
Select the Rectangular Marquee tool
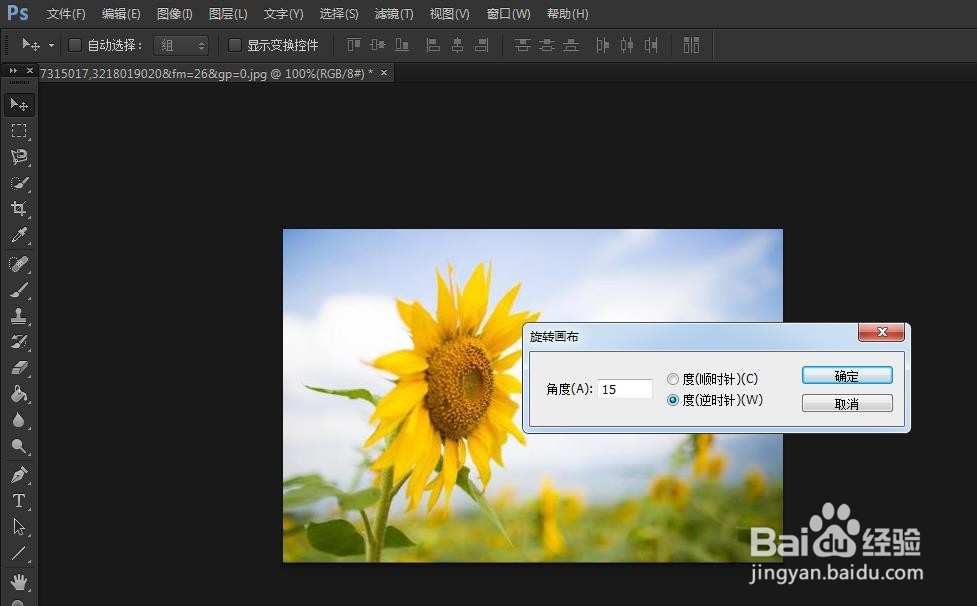coord(19,131)
